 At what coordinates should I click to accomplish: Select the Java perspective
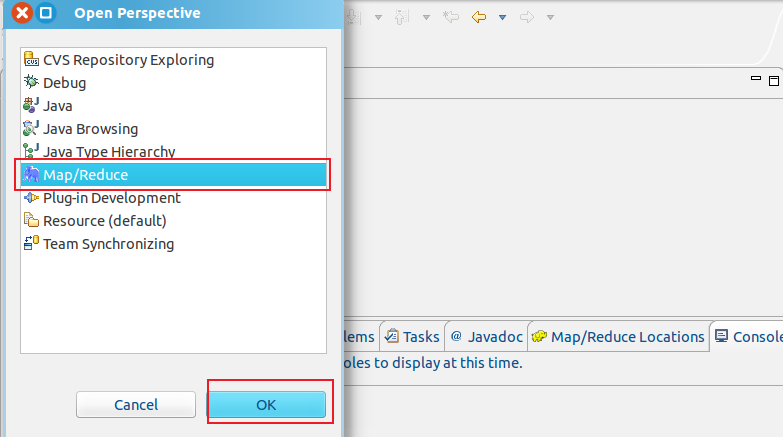(x=173, y=106)
